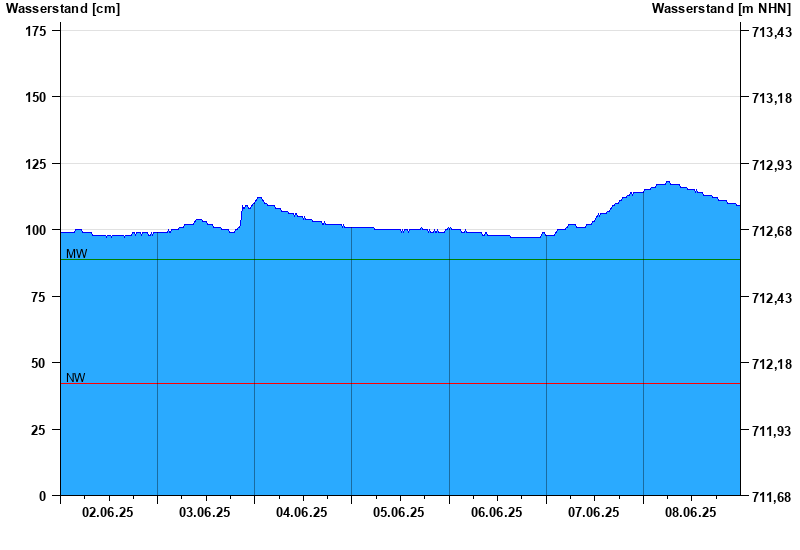Click the right axis value 711,93
800x550 pixels.
pos(772,431)
